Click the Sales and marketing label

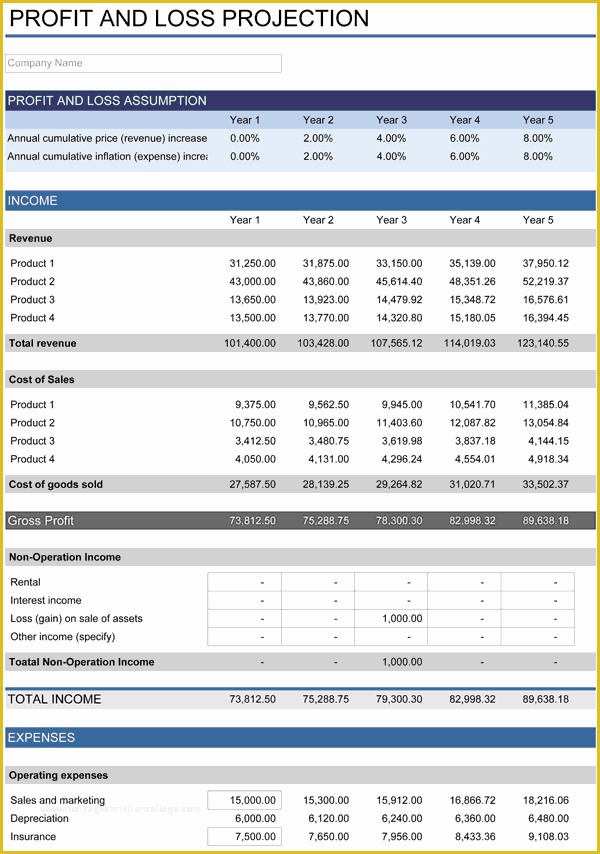tap(58, 800)
